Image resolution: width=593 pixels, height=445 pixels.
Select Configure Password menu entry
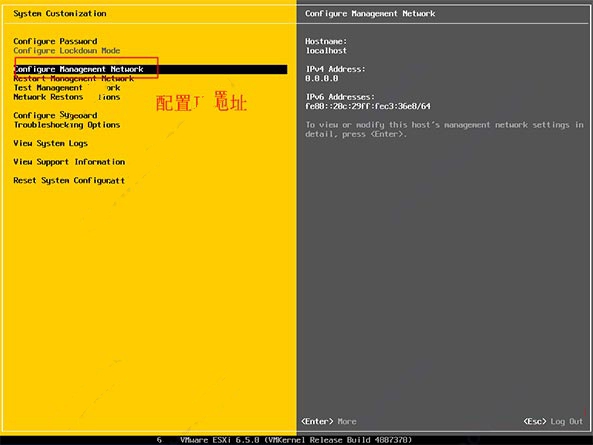point(55,41)
